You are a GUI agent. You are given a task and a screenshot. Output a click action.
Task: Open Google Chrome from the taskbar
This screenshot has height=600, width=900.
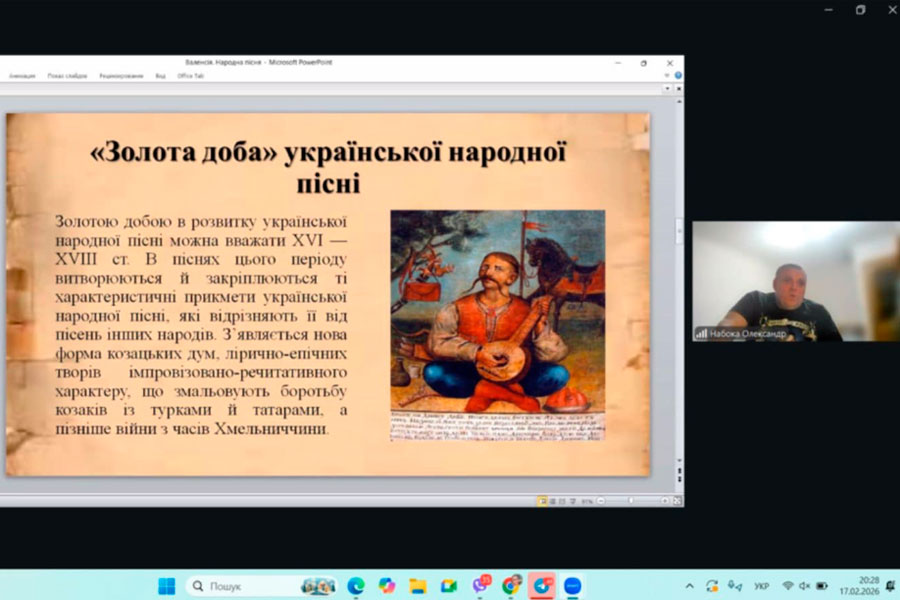512,586
